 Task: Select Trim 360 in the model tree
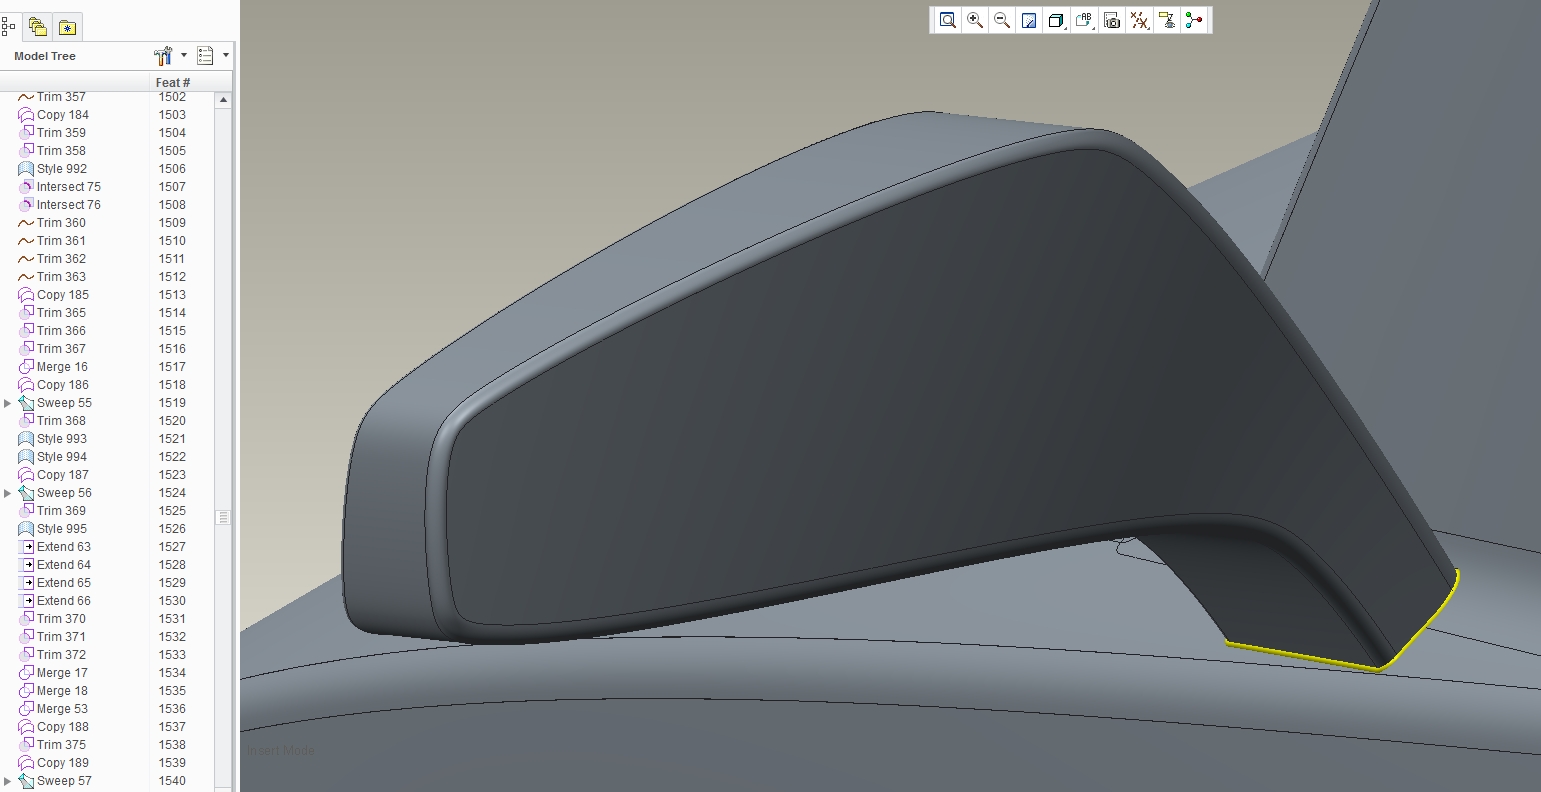click(61, 223)
